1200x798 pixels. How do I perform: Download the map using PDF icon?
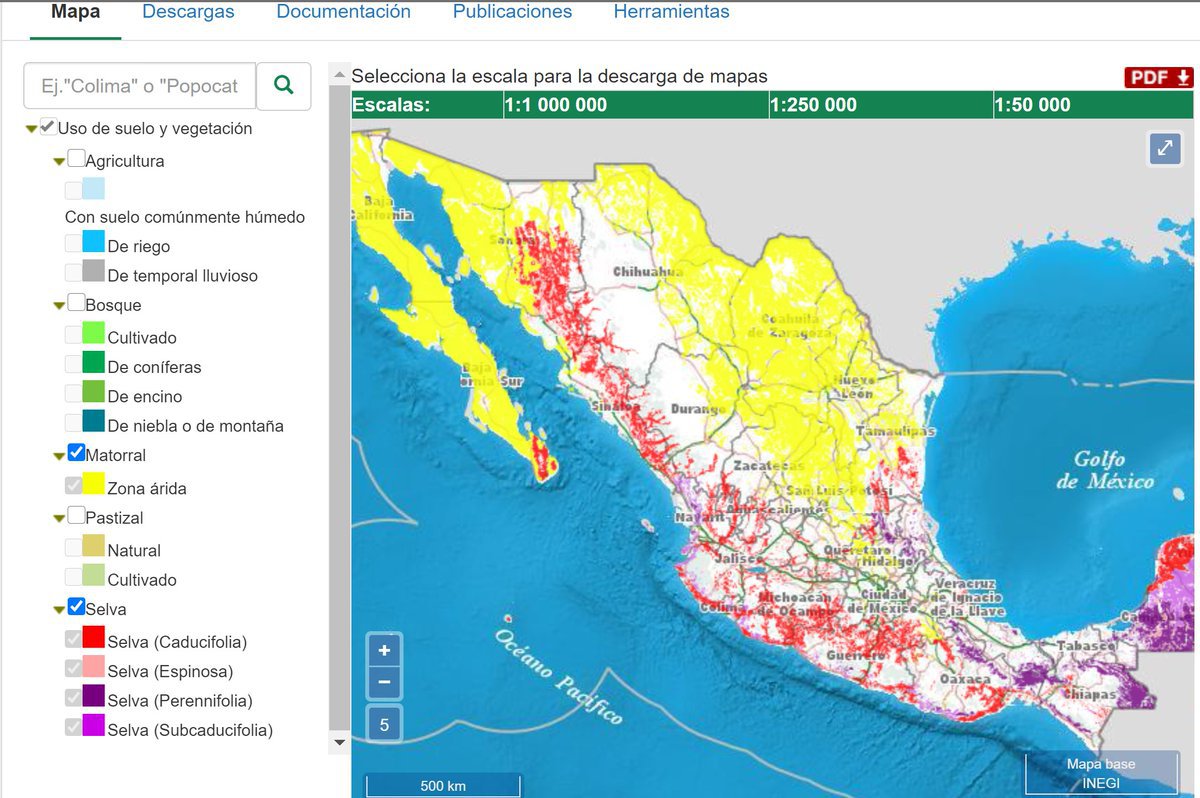tap(1159, 78)
